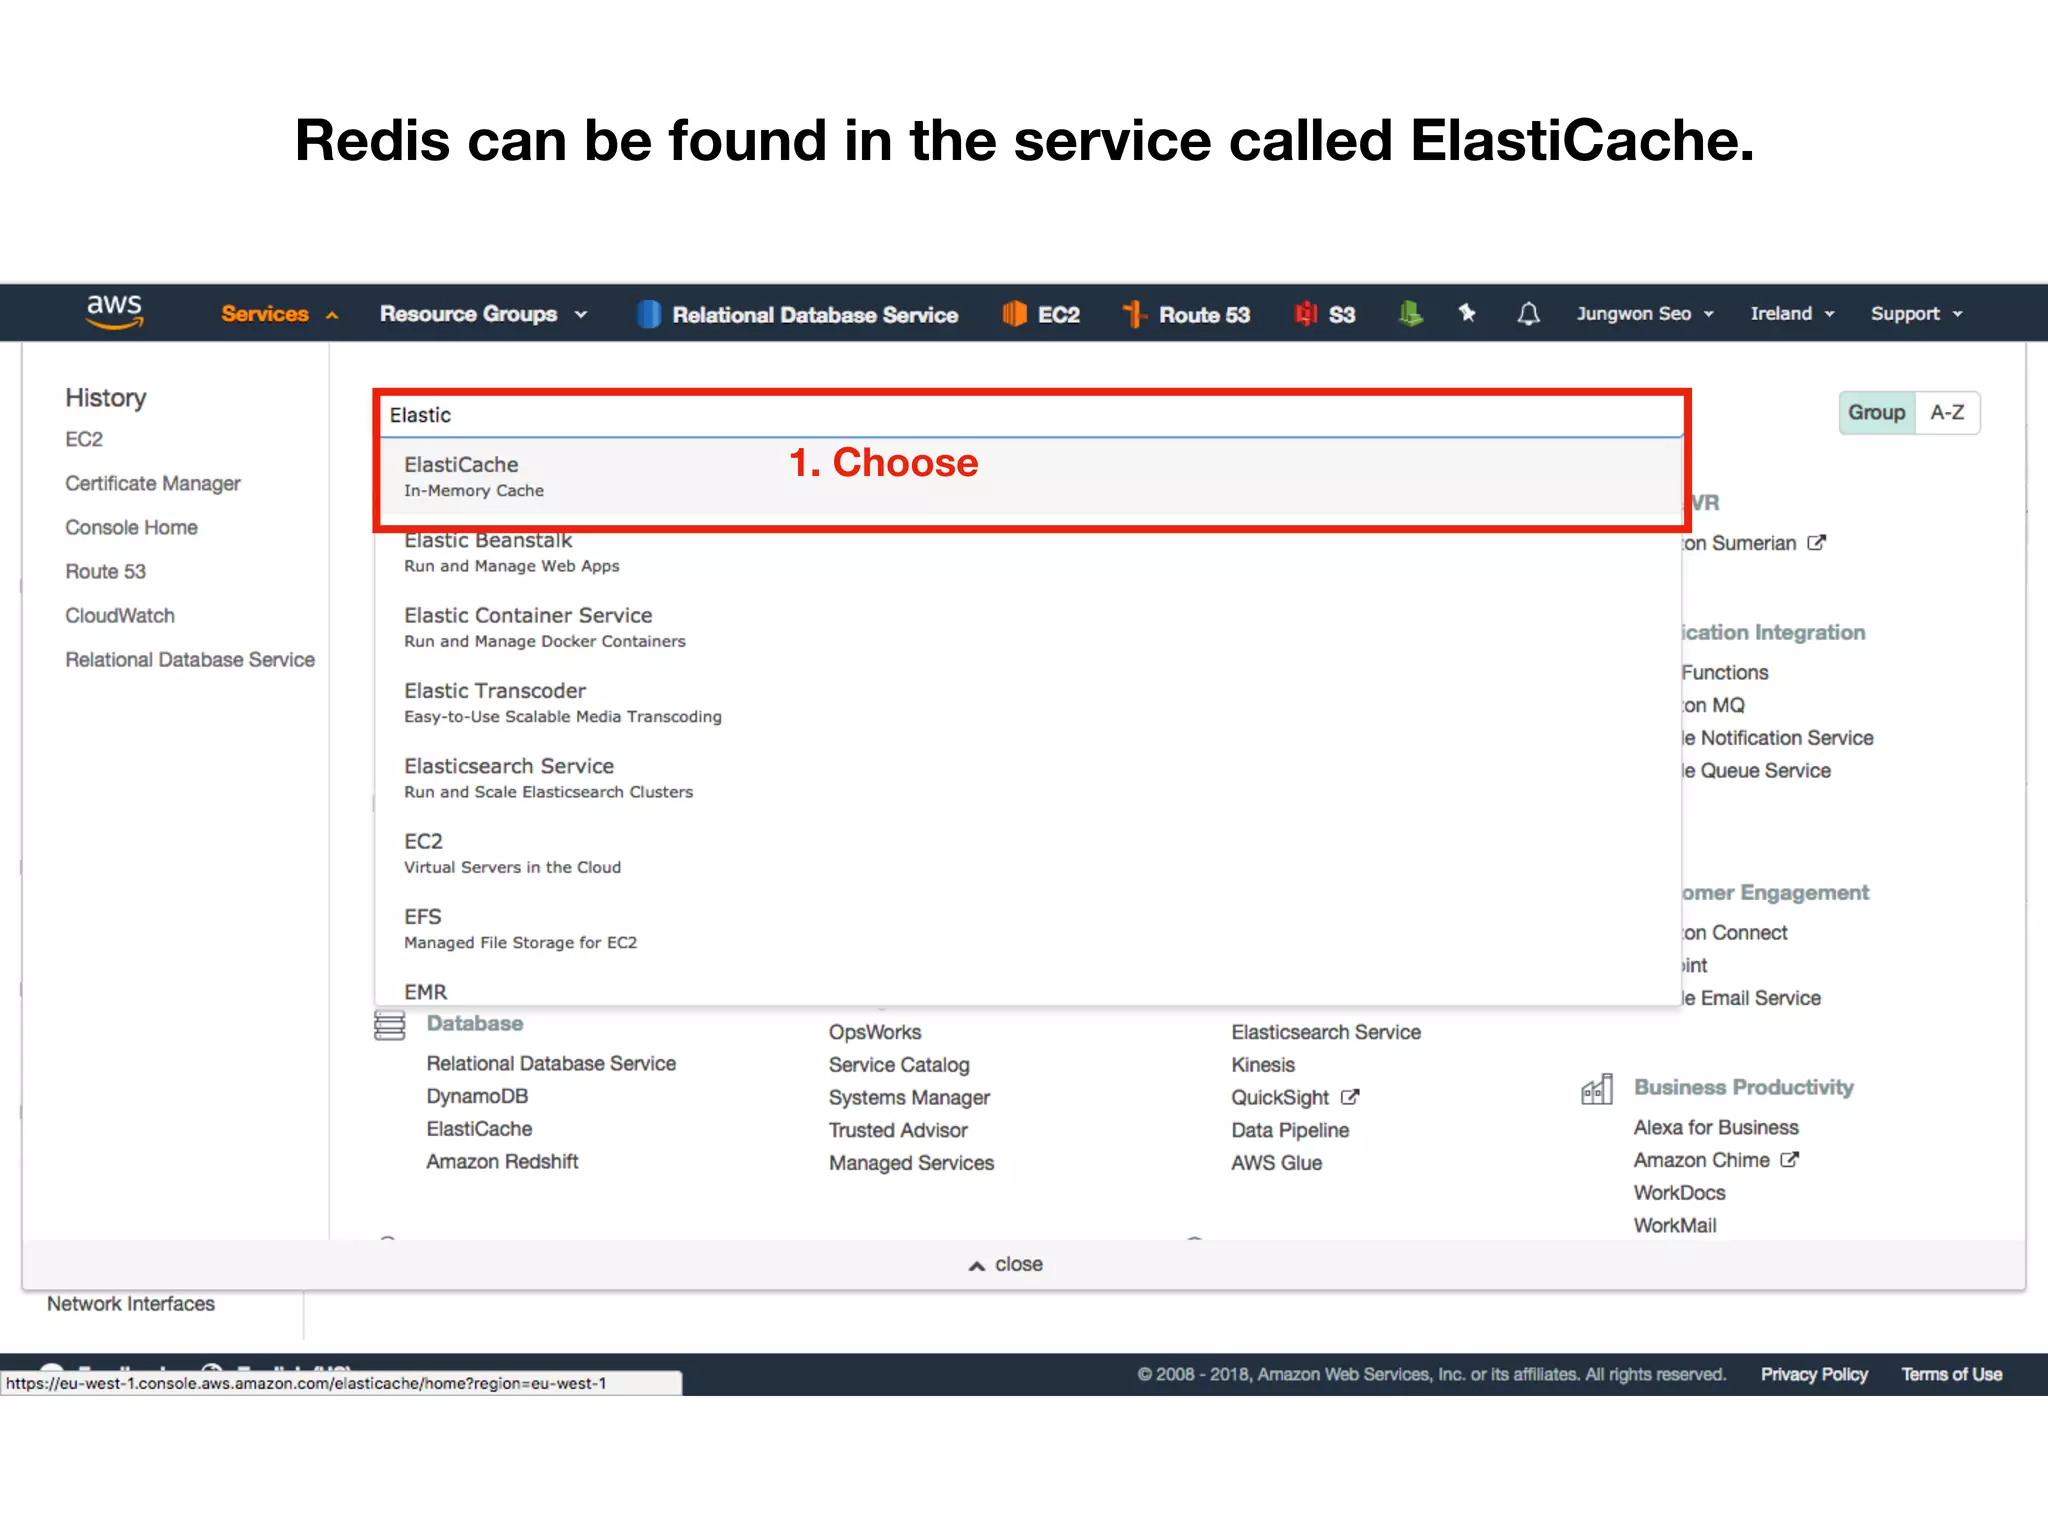Open QuickSight link
2048x1536 pixels.
[x=1280, y=1098]
